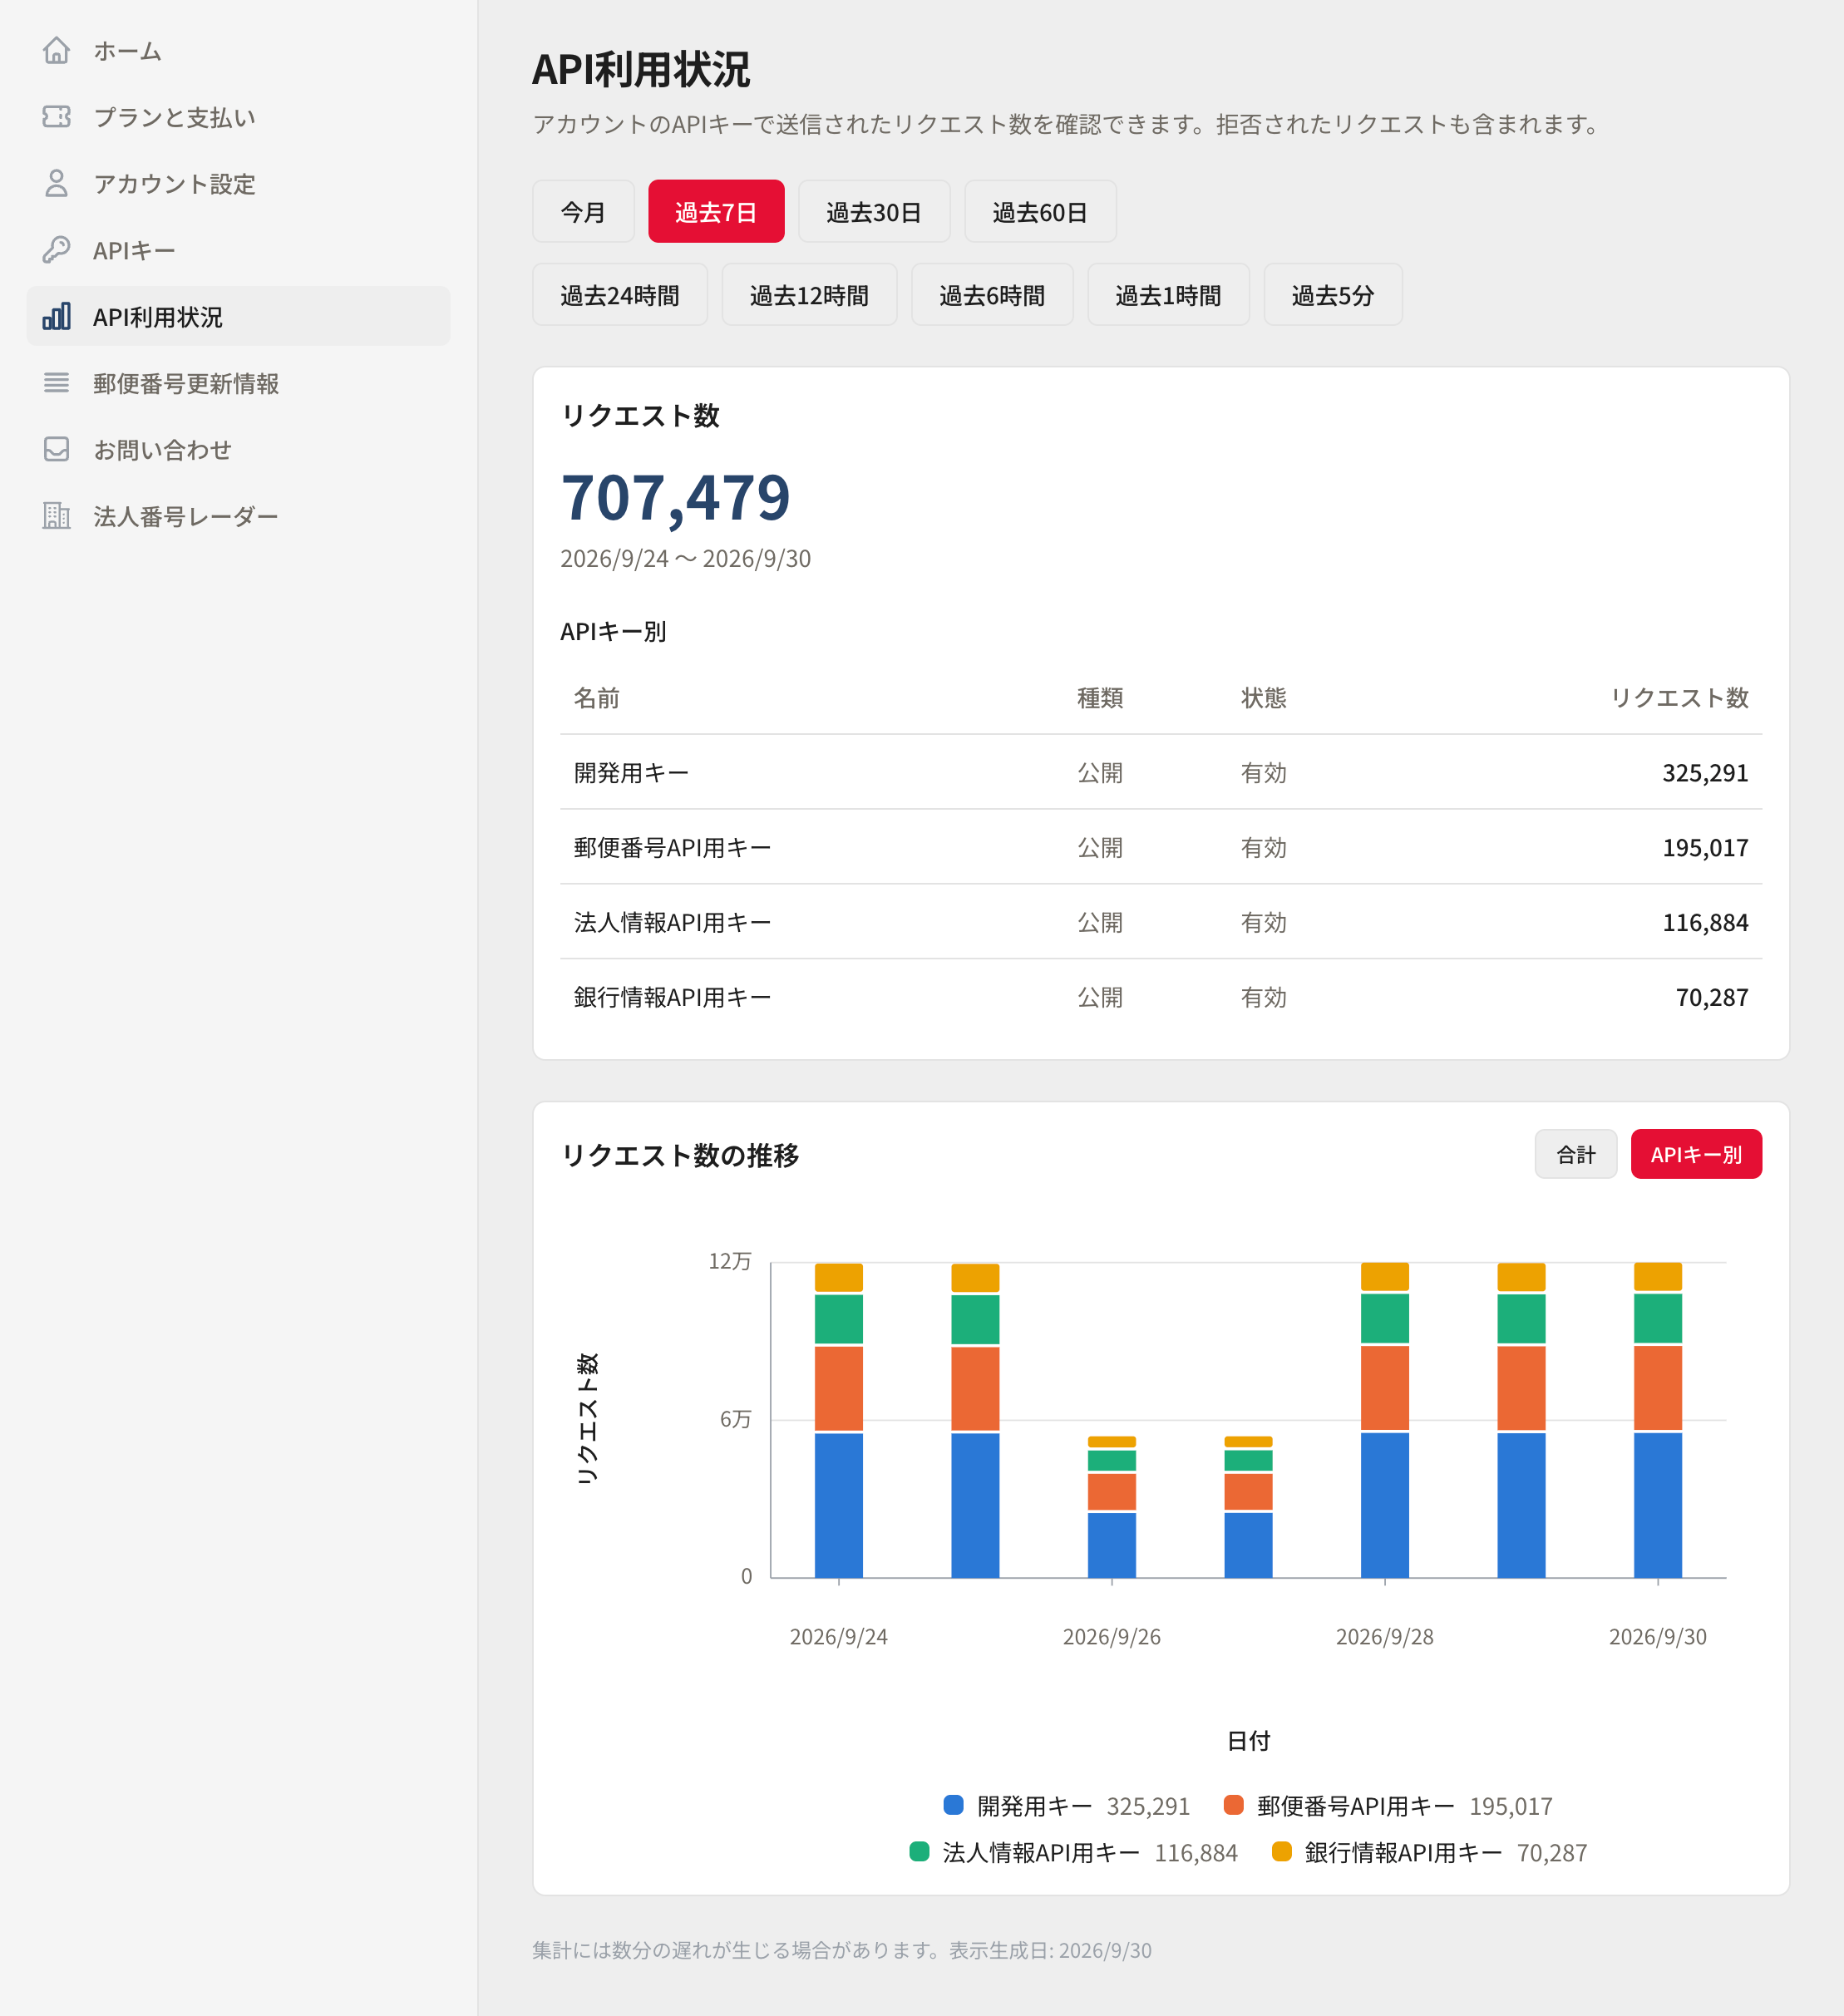Open 法人番号レーダー from the sidebar
This screenshot has height=2016, width=1844.
[x=238, y=516]
